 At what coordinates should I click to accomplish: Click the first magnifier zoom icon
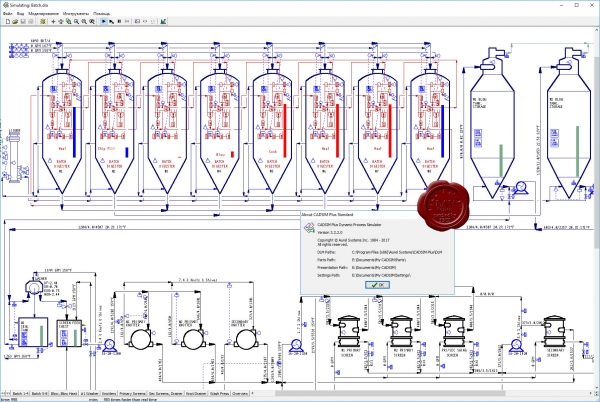point(77,22)
